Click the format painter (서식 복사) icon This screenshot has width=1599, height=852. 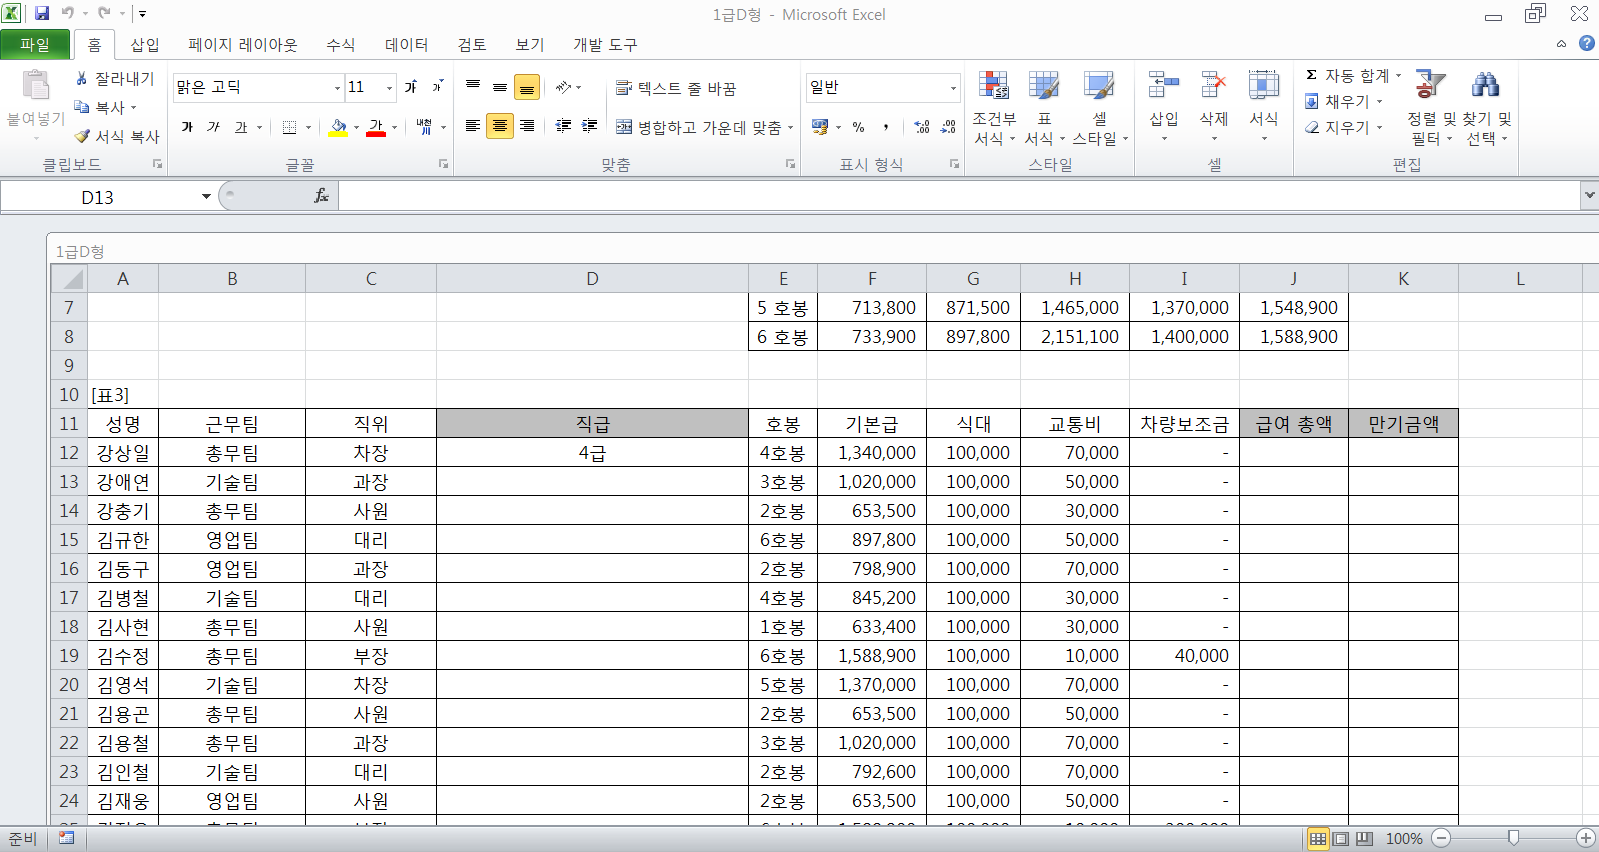(x=83, y=136)
